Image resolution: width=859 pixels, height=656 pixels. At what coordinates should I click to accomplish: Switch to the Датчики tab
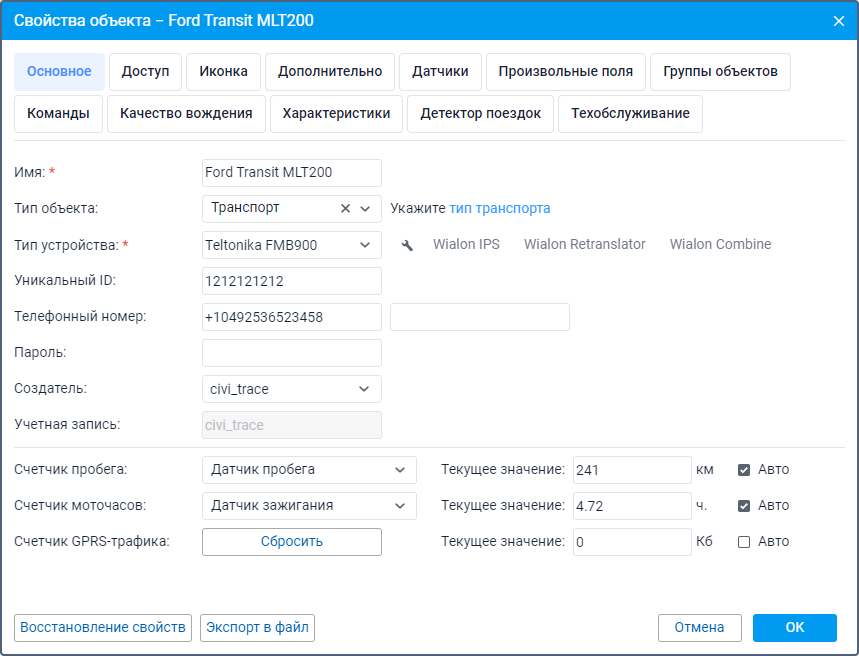click(x=440, y=72)
